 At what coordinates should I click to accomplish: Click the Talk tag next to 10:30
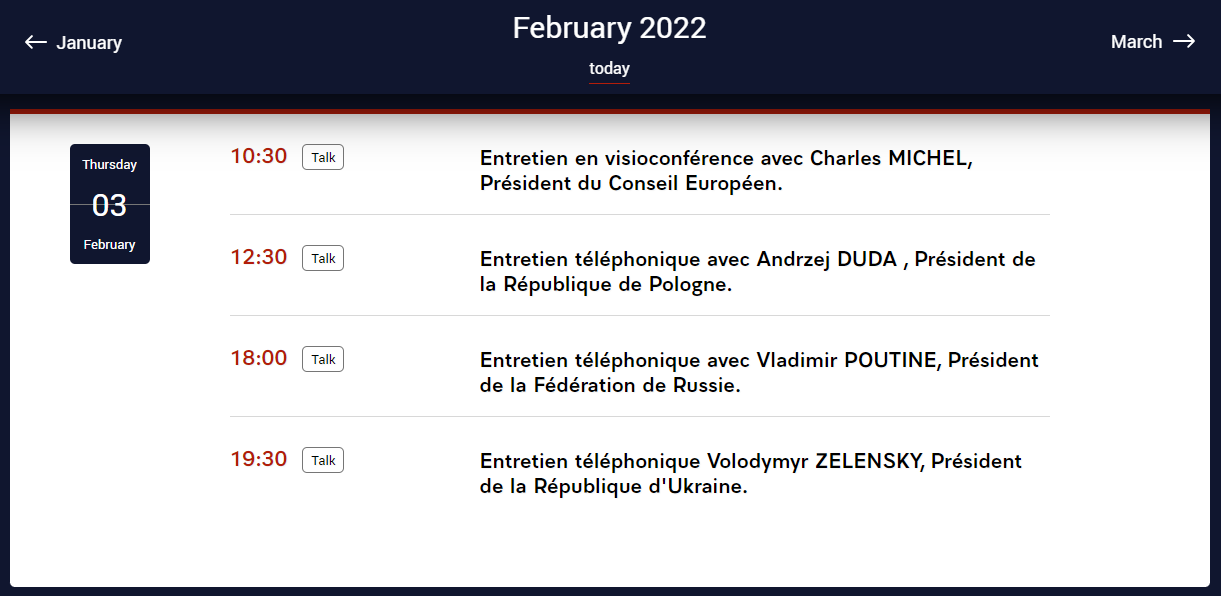(322, 156)
